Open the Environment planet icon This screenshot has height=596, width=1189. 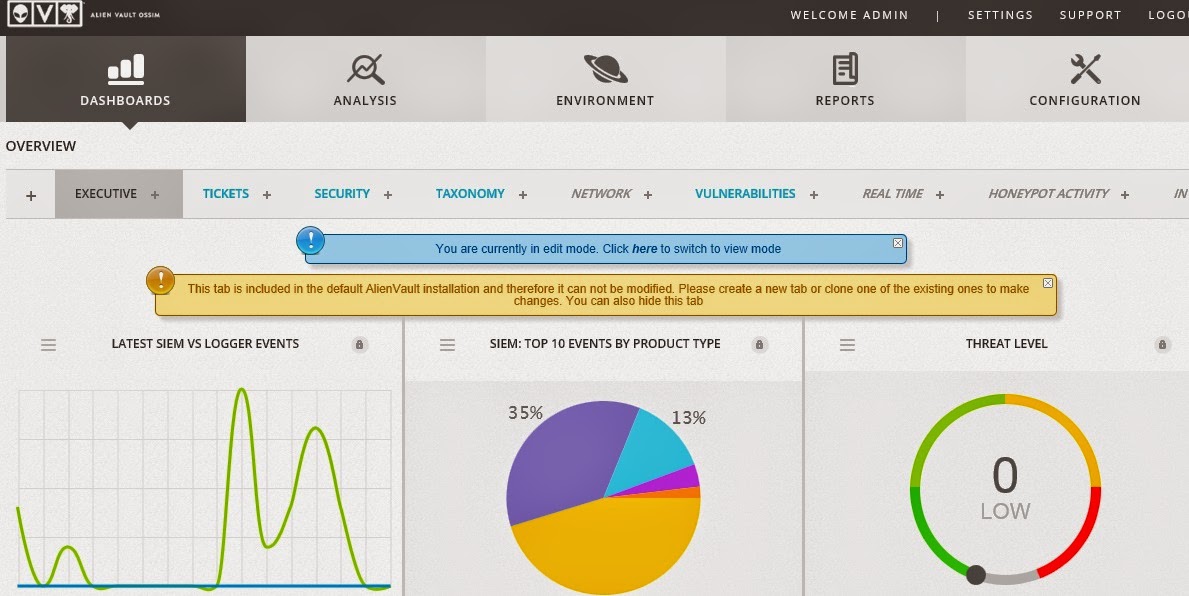pos(605,69)
